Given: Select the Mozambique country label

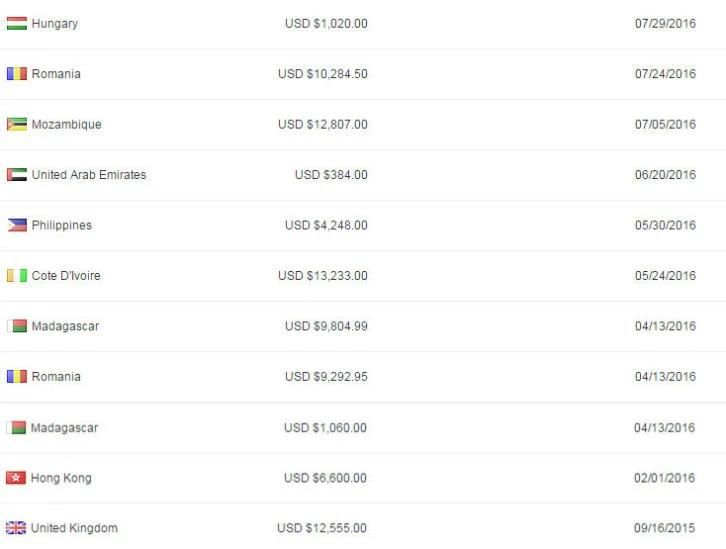Looking at the screenshot, I should tap(66, 124).
